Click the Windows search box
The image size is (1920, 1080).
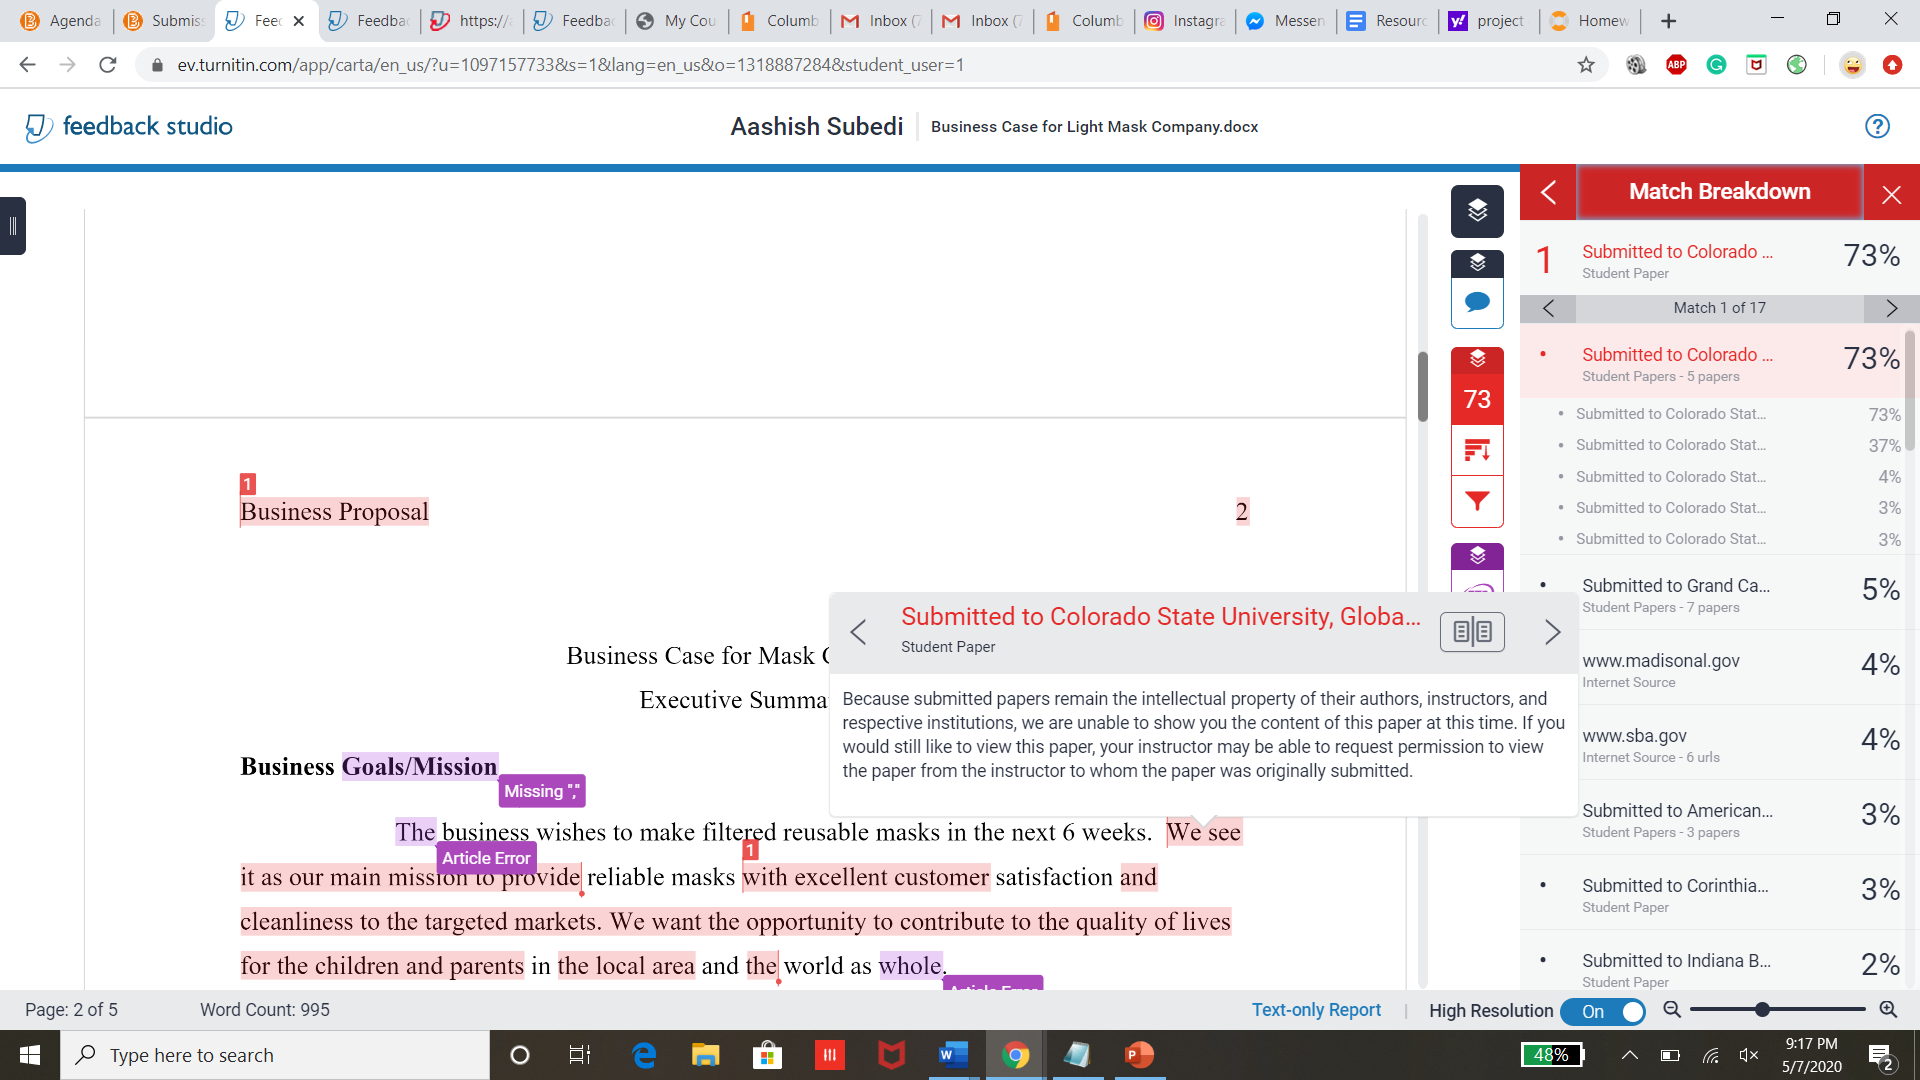[276, 1055]
